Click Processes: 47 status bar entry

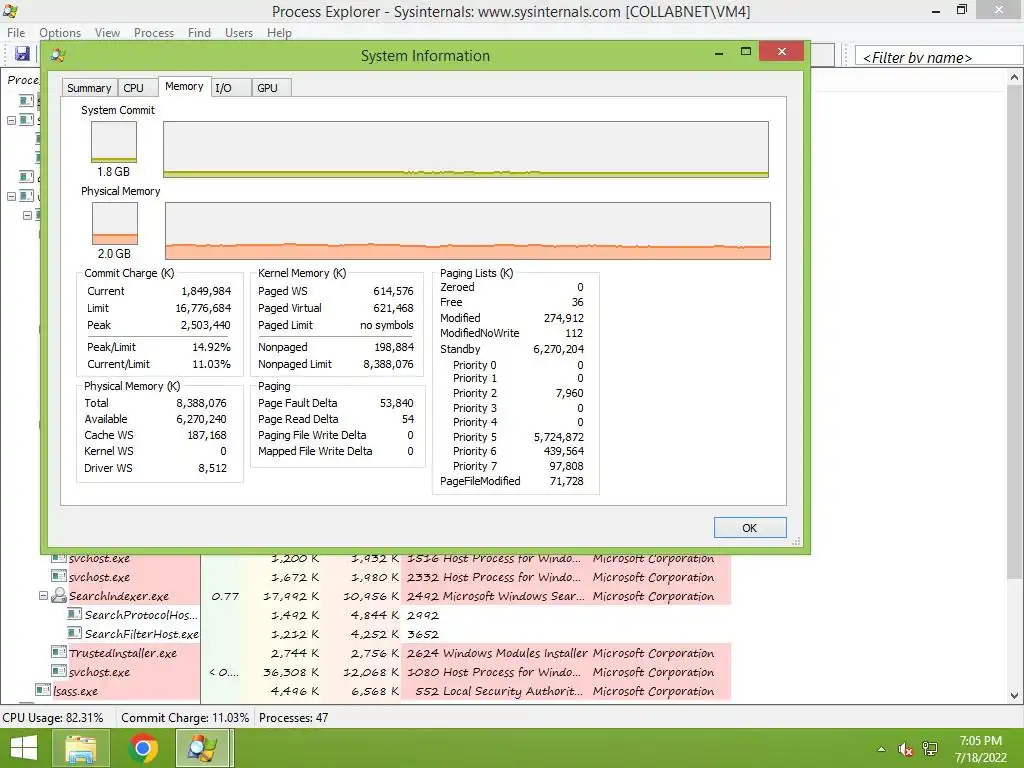pyautogui.click(x=293, y=717)
